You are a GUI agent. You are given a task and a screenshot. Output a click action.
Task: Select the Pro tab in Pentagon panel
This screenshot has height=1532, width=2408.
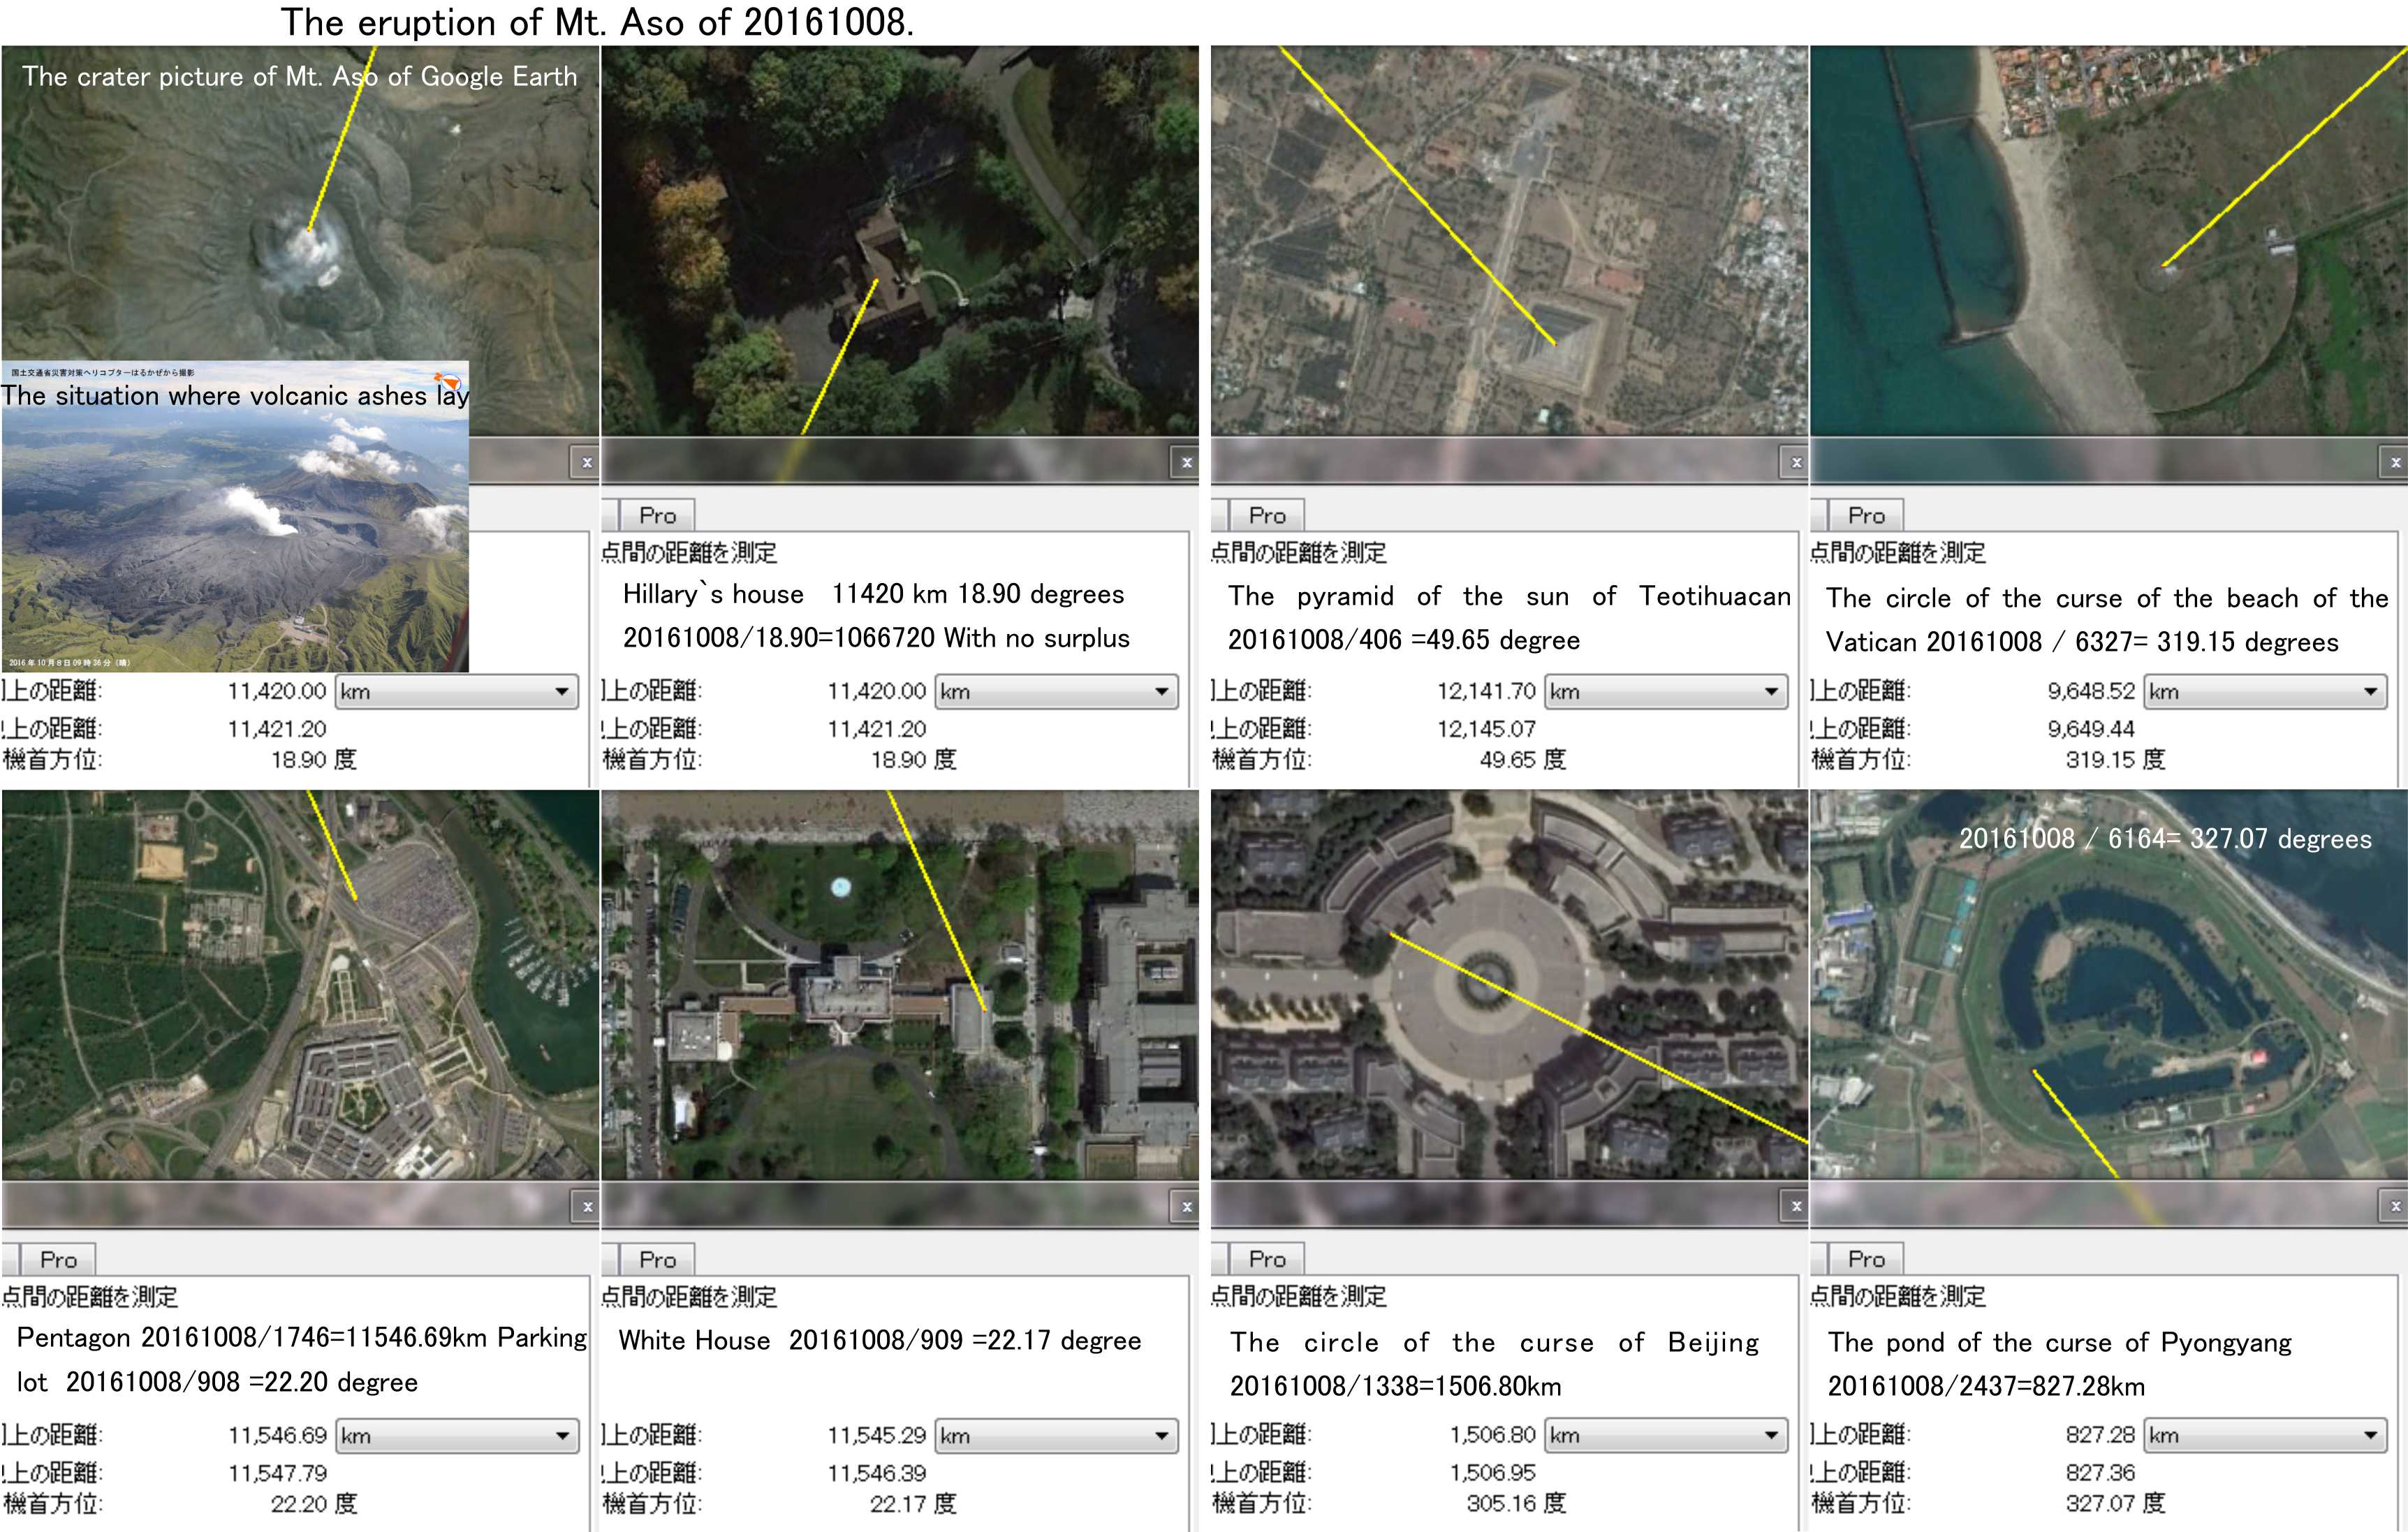coord(58,1260)
